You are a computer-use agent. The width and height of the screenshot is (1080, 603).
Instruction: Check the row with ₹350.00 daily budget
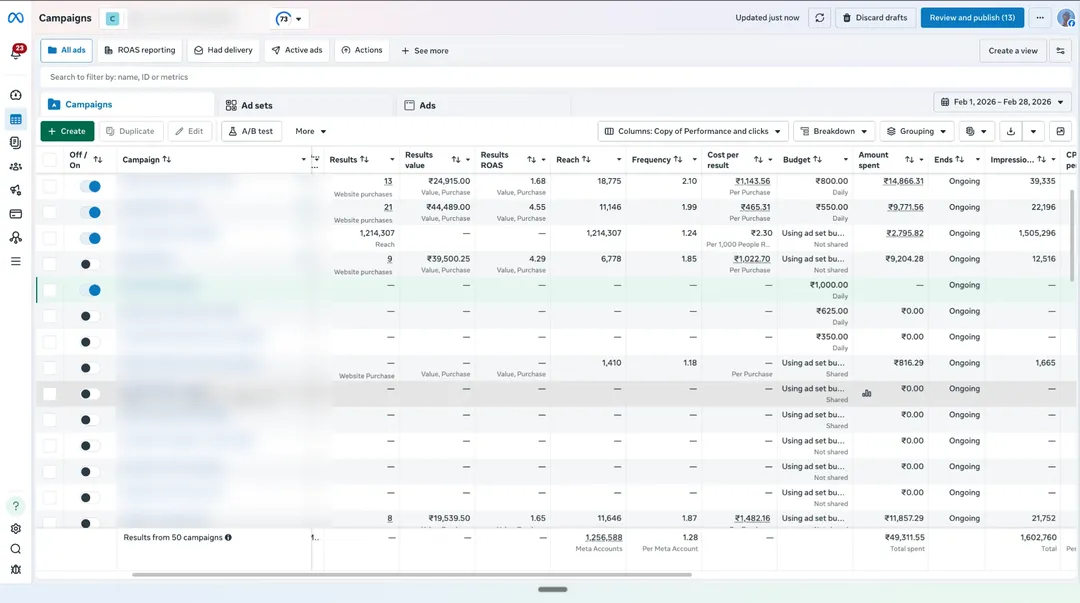(x=50, y=342)
